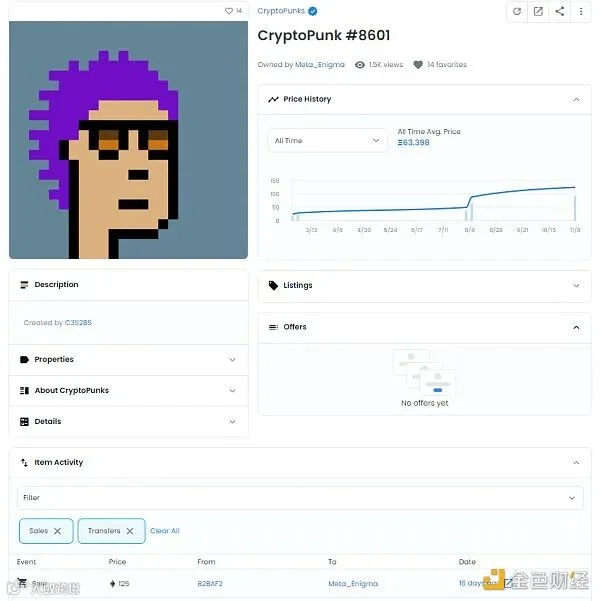Open the three-dot more options menu
This screenshot has height=601, width=600.
pos(581,11)
